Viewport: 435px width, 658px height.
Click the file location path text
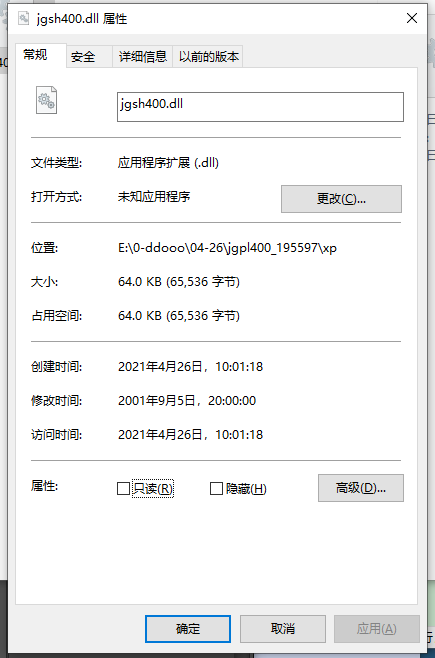click(227, 248)
